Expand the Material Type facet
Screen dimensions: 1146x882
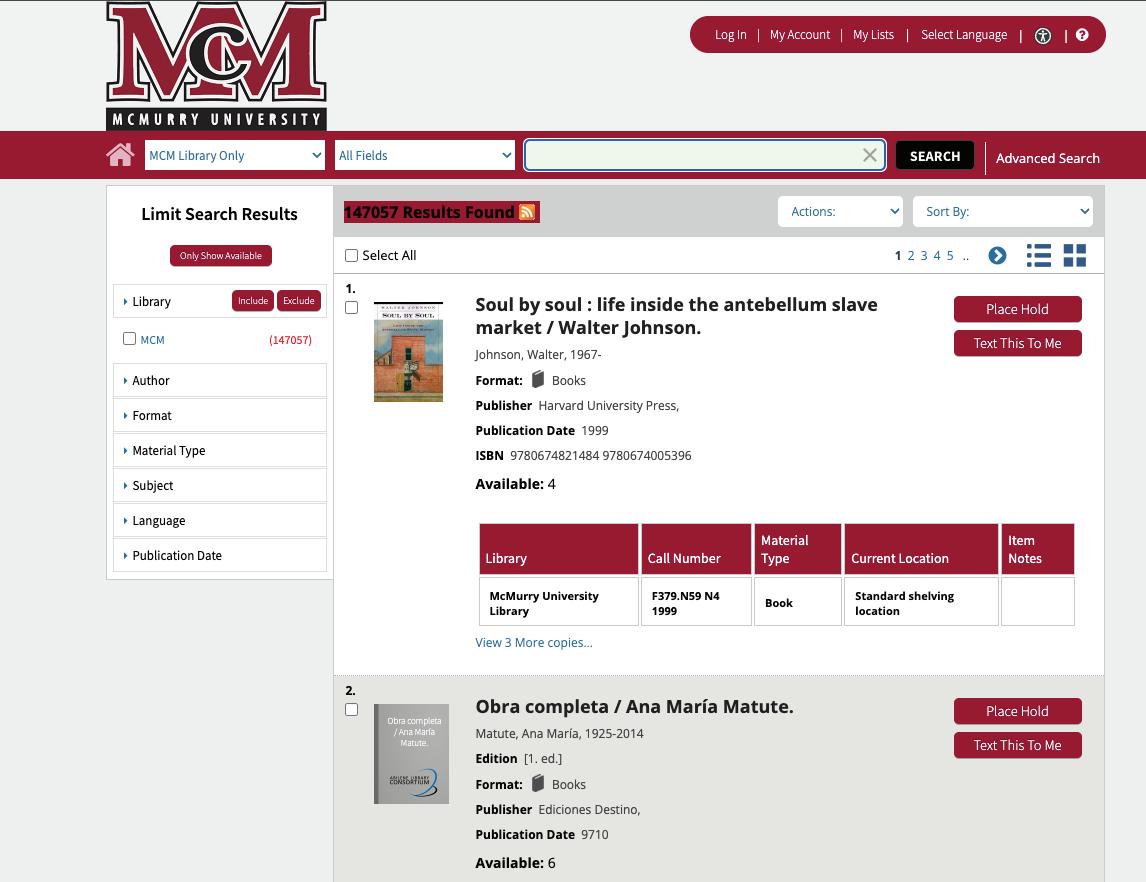pos(220,451)
